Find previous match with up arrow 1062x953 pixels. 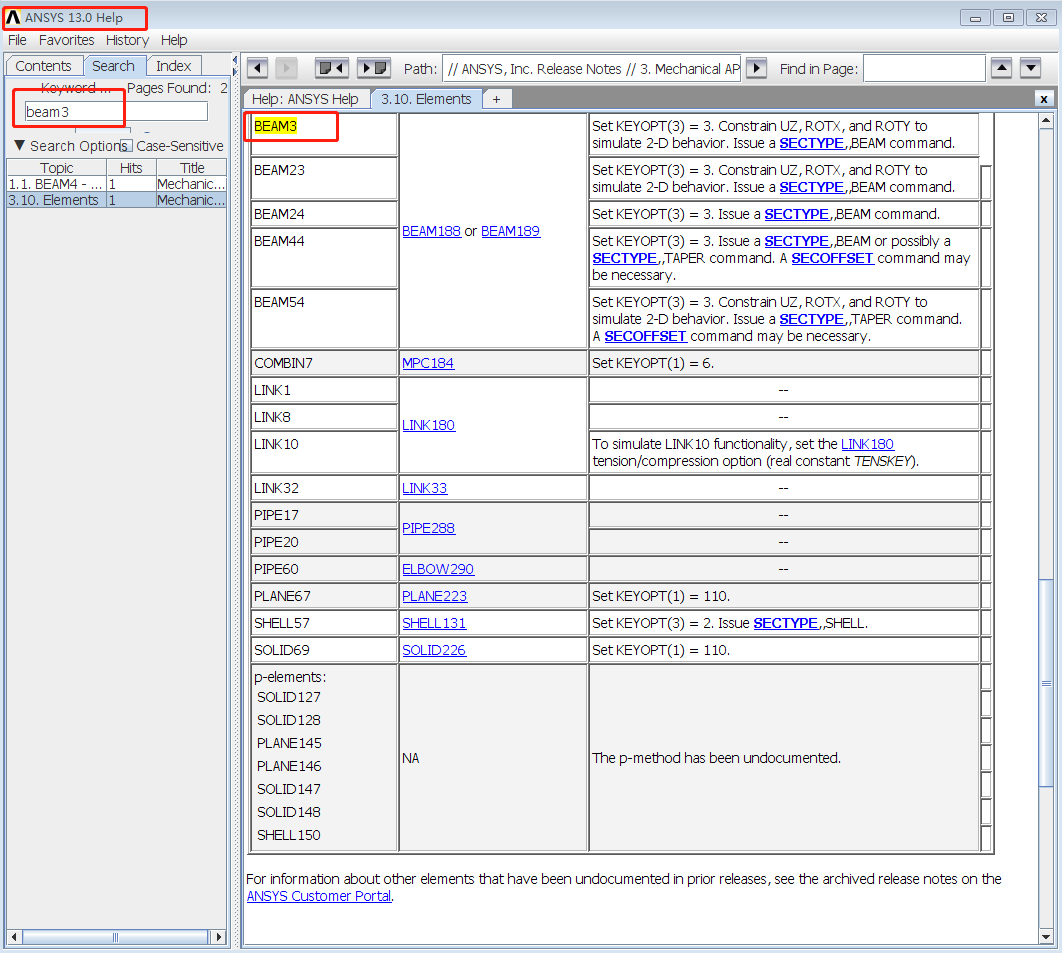pos(1001,68)
